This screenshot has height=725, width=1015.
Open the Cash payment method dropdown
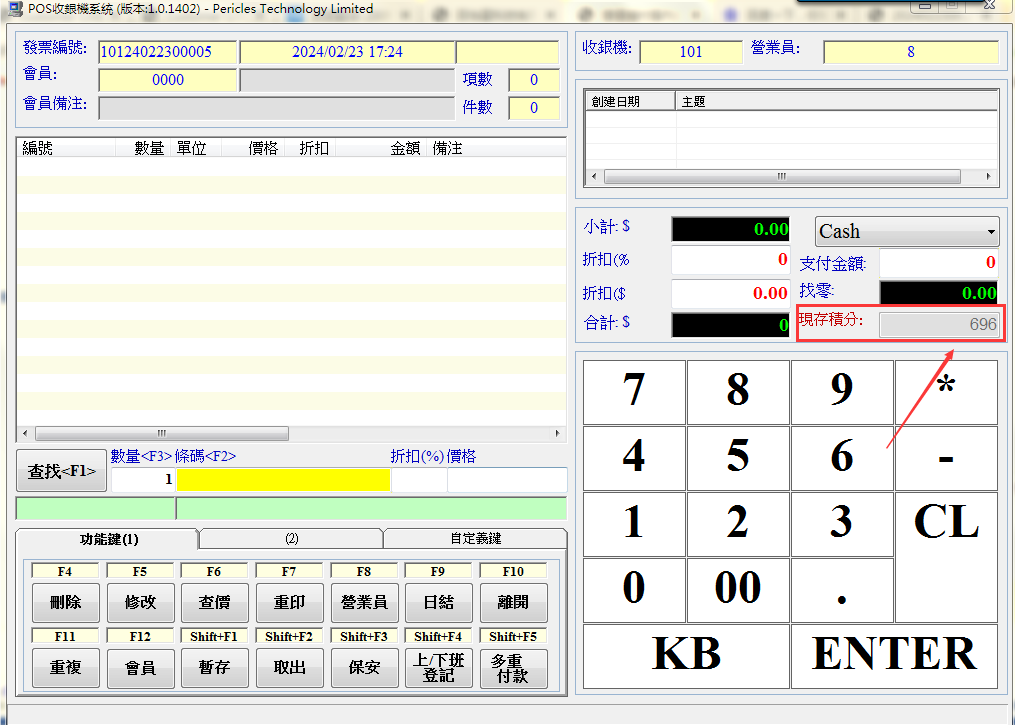tap(906, 231)
